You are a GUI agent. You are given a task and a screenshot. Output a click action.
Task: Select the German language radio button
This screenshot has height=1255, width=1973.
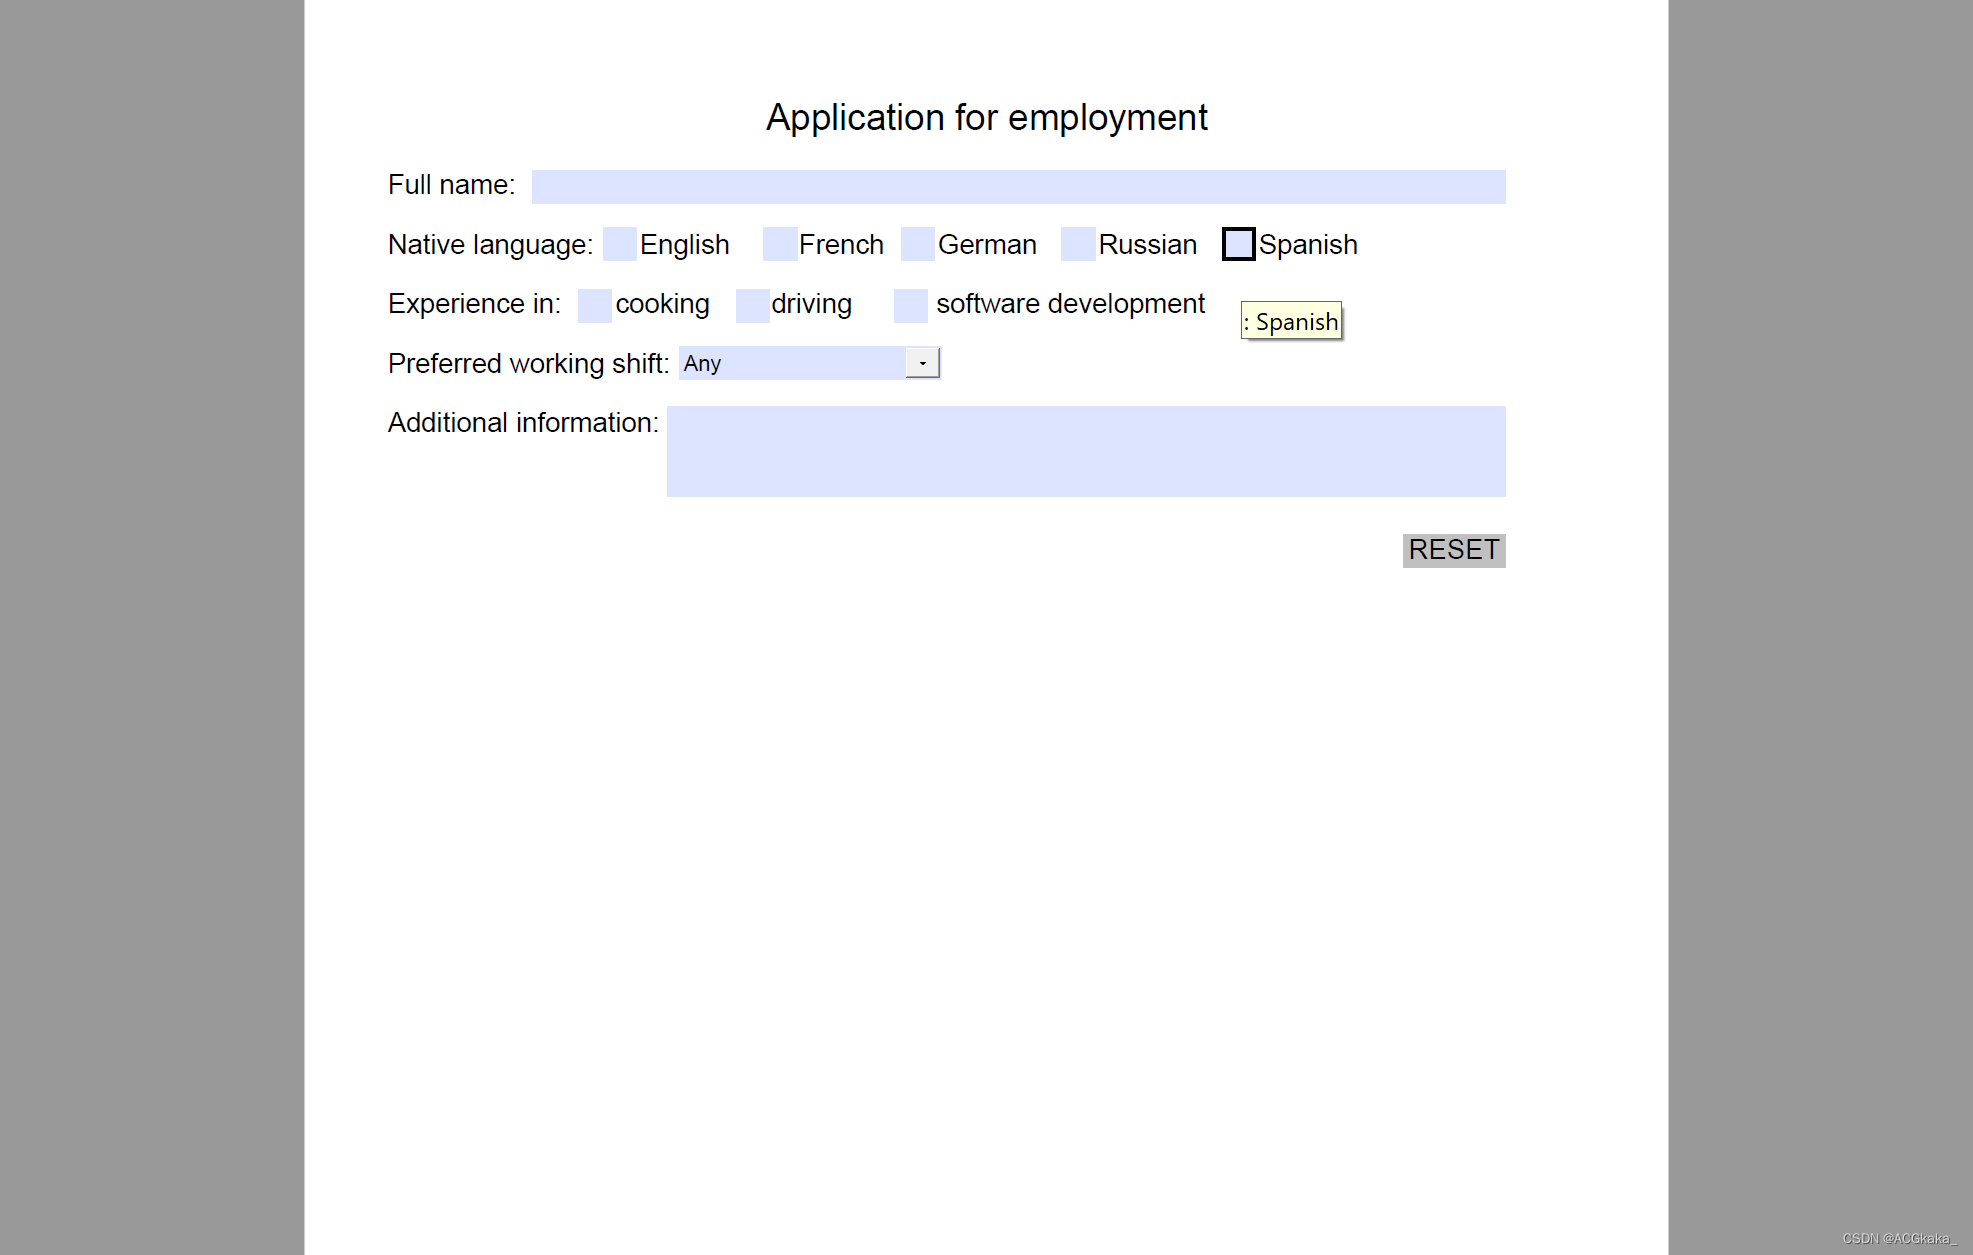[x=915, y=244]
